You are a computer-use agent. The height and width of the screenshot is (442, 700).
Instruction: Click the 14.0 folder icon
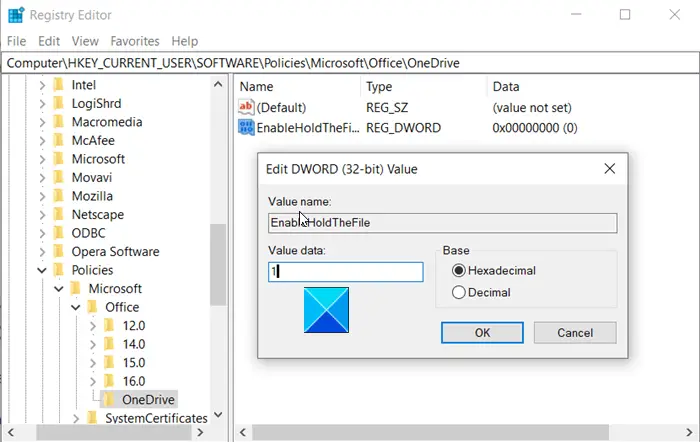pyautogui.click(x=109, y=344)
